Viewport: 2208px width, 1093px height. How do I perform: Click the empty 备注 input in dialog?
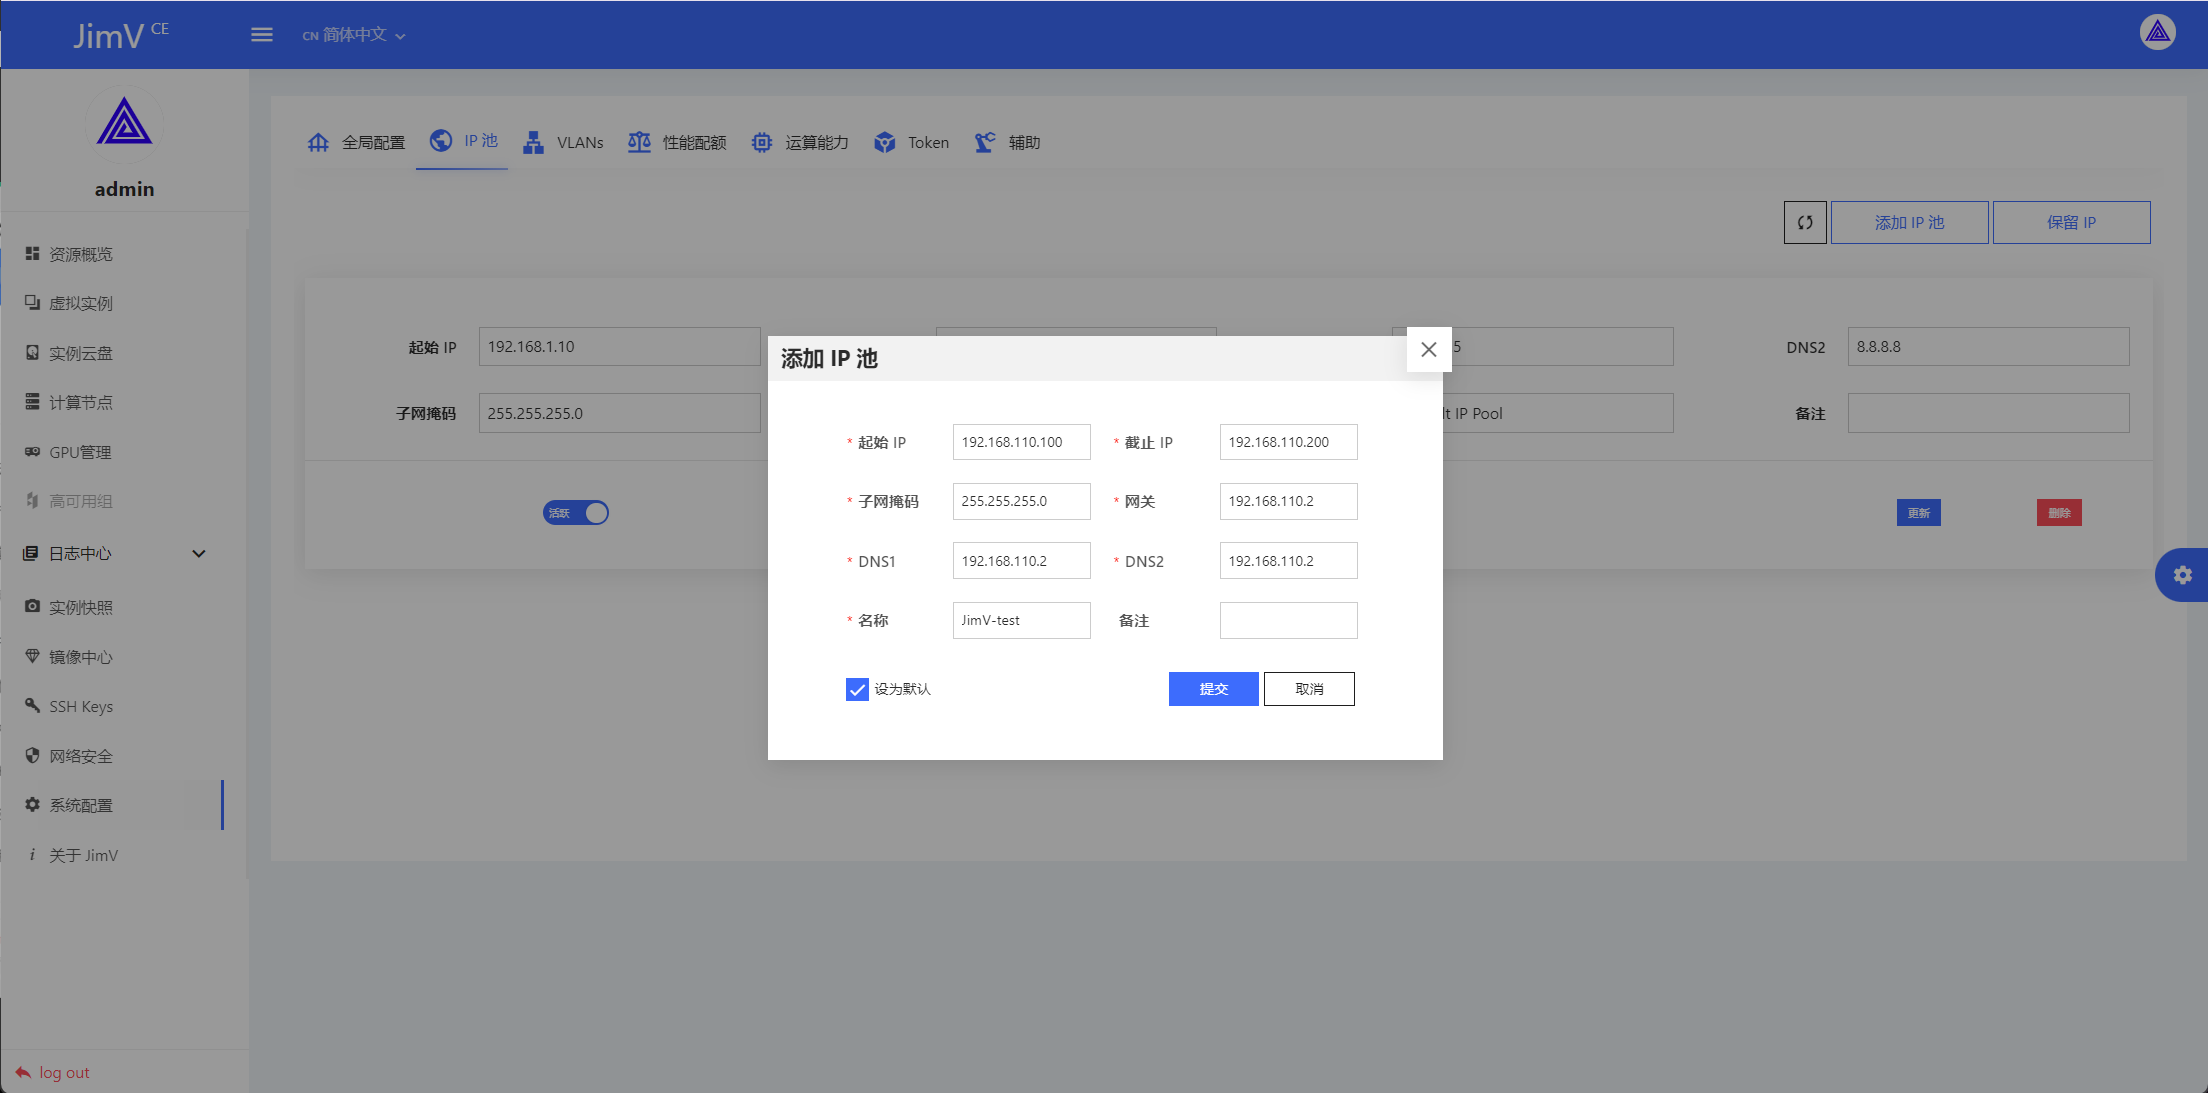coord(1288,620)
